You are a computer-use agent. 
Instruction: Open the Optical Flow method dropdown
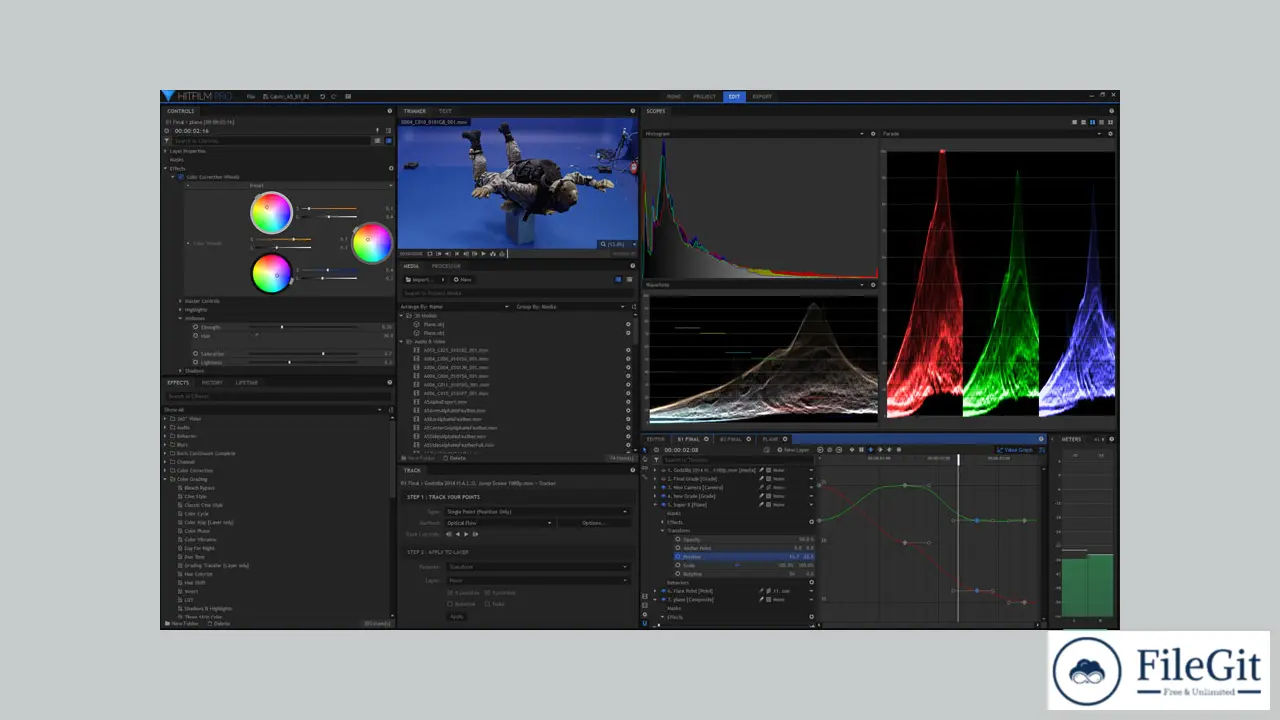pyautogui.click(x=499, y=523)
